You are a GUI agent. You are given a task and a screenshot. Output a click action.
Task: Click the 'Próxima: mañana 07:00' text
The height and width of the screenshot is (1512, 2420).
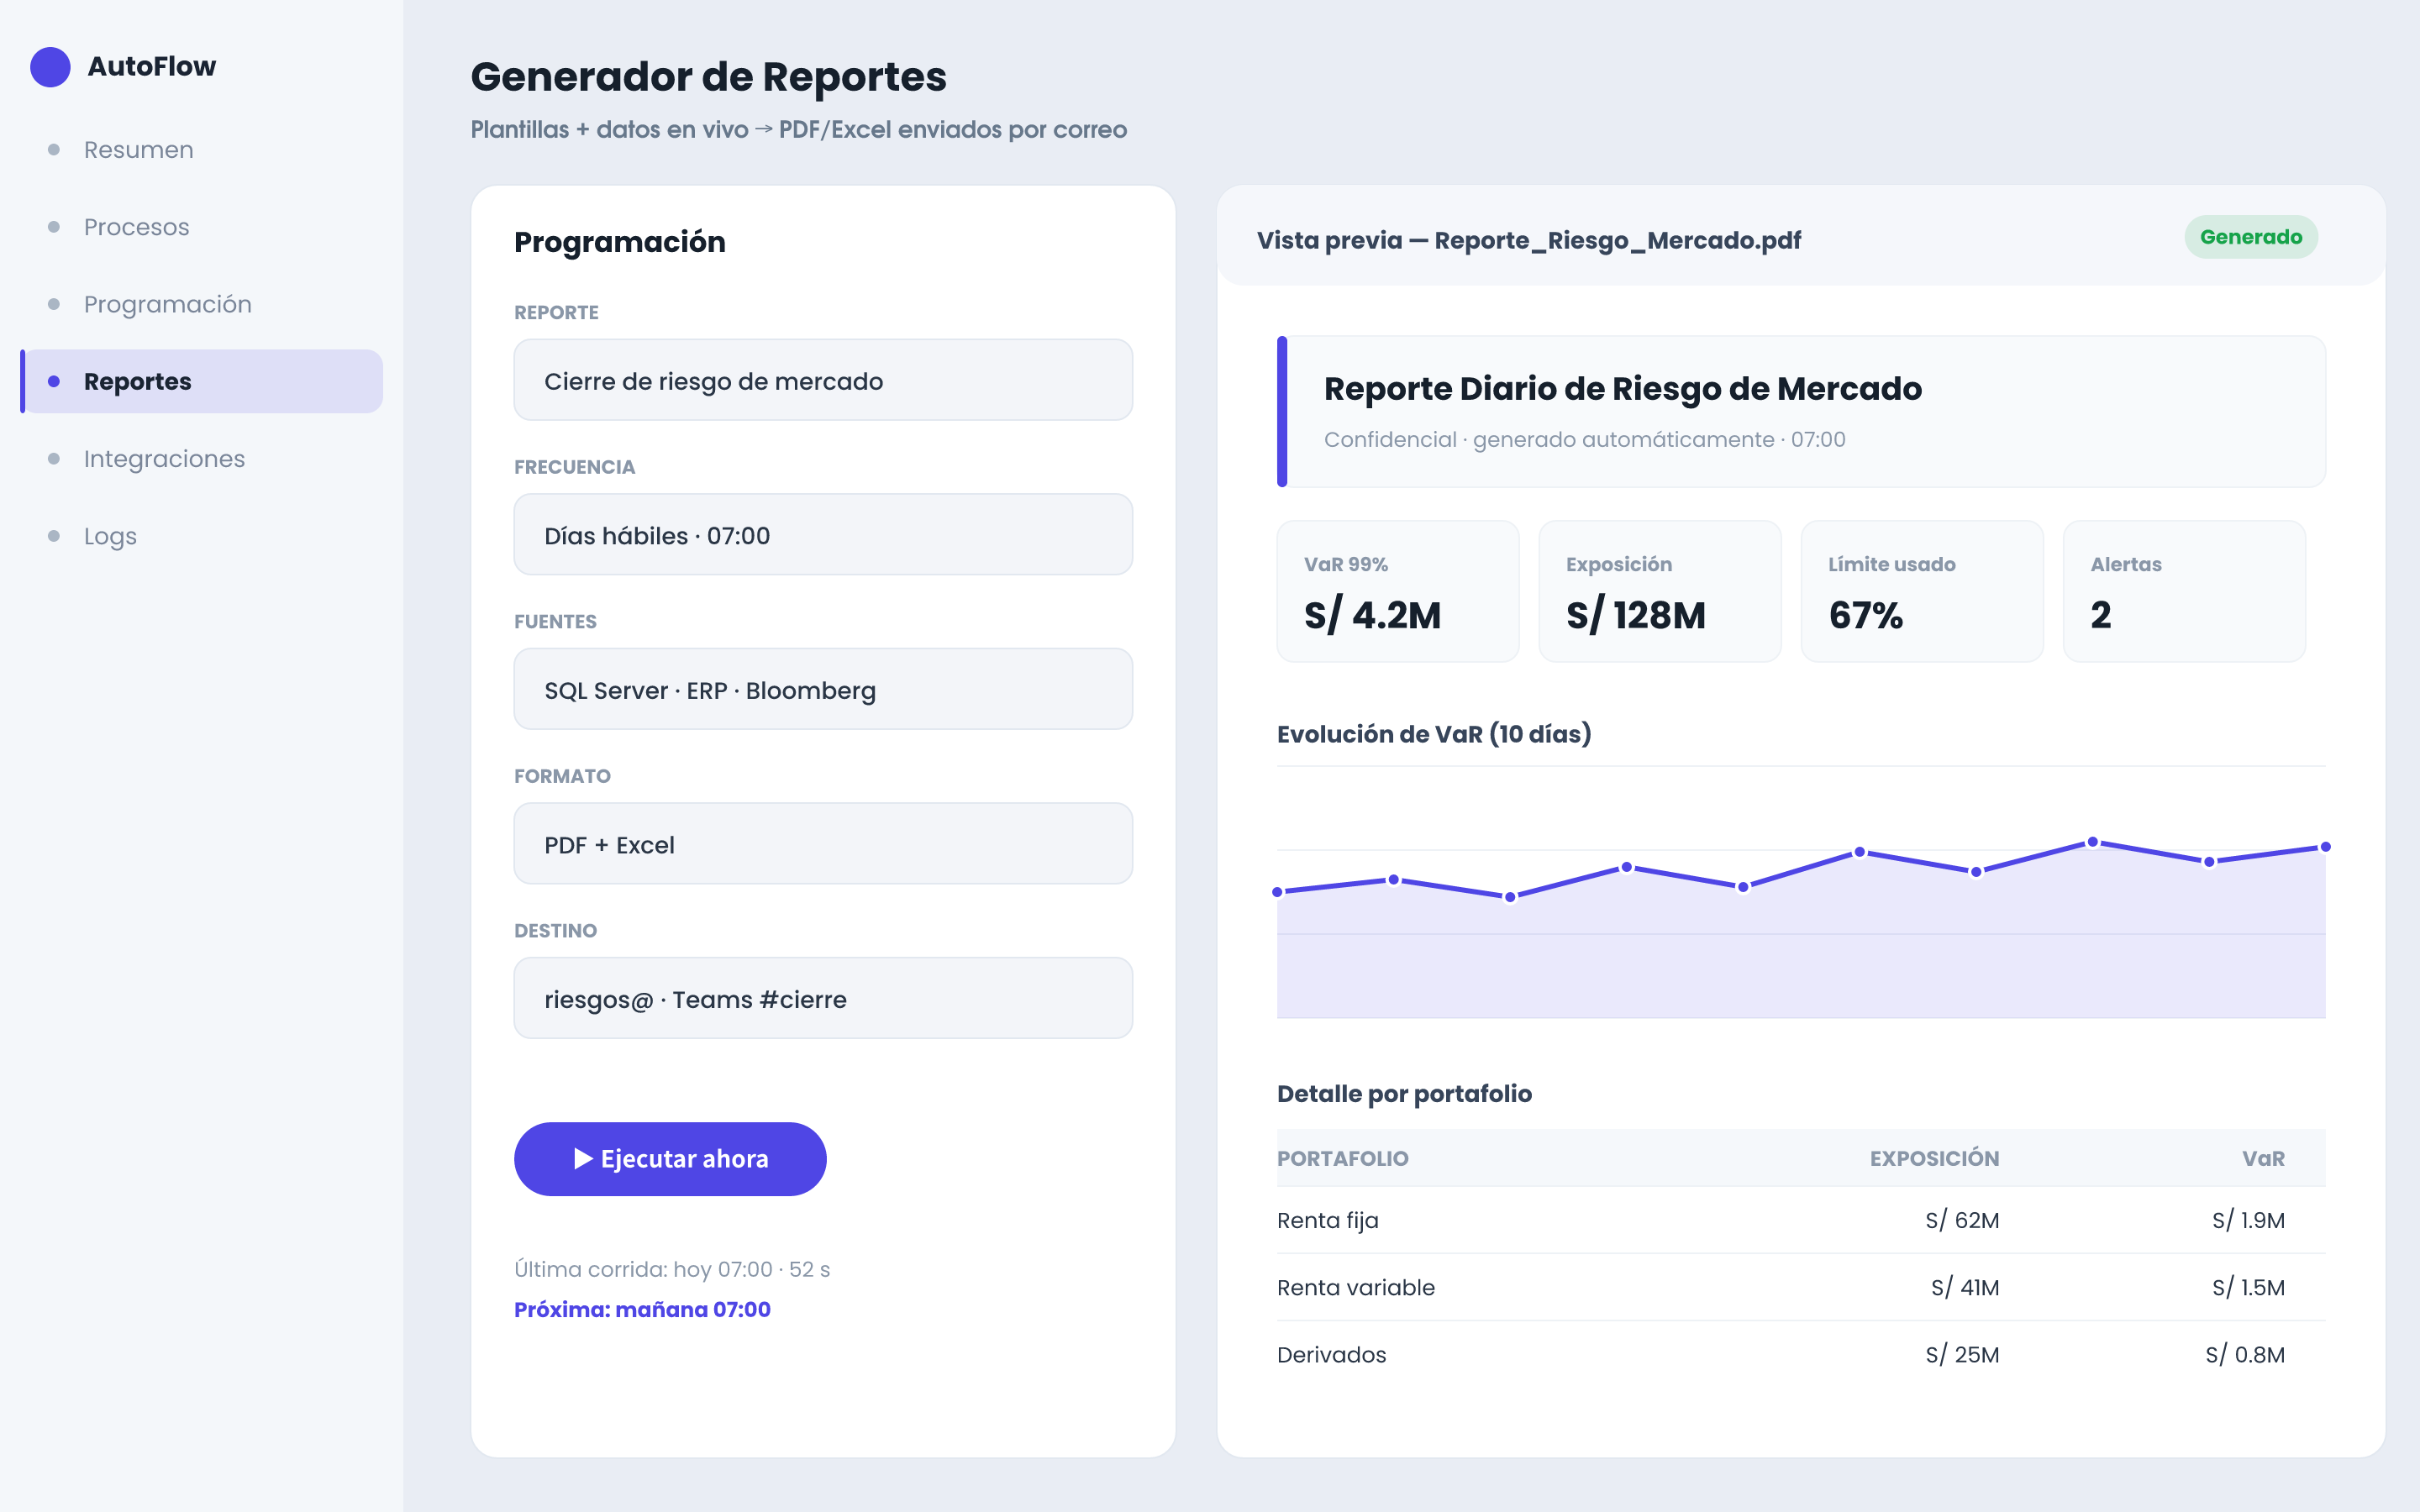click(642, 1310)
